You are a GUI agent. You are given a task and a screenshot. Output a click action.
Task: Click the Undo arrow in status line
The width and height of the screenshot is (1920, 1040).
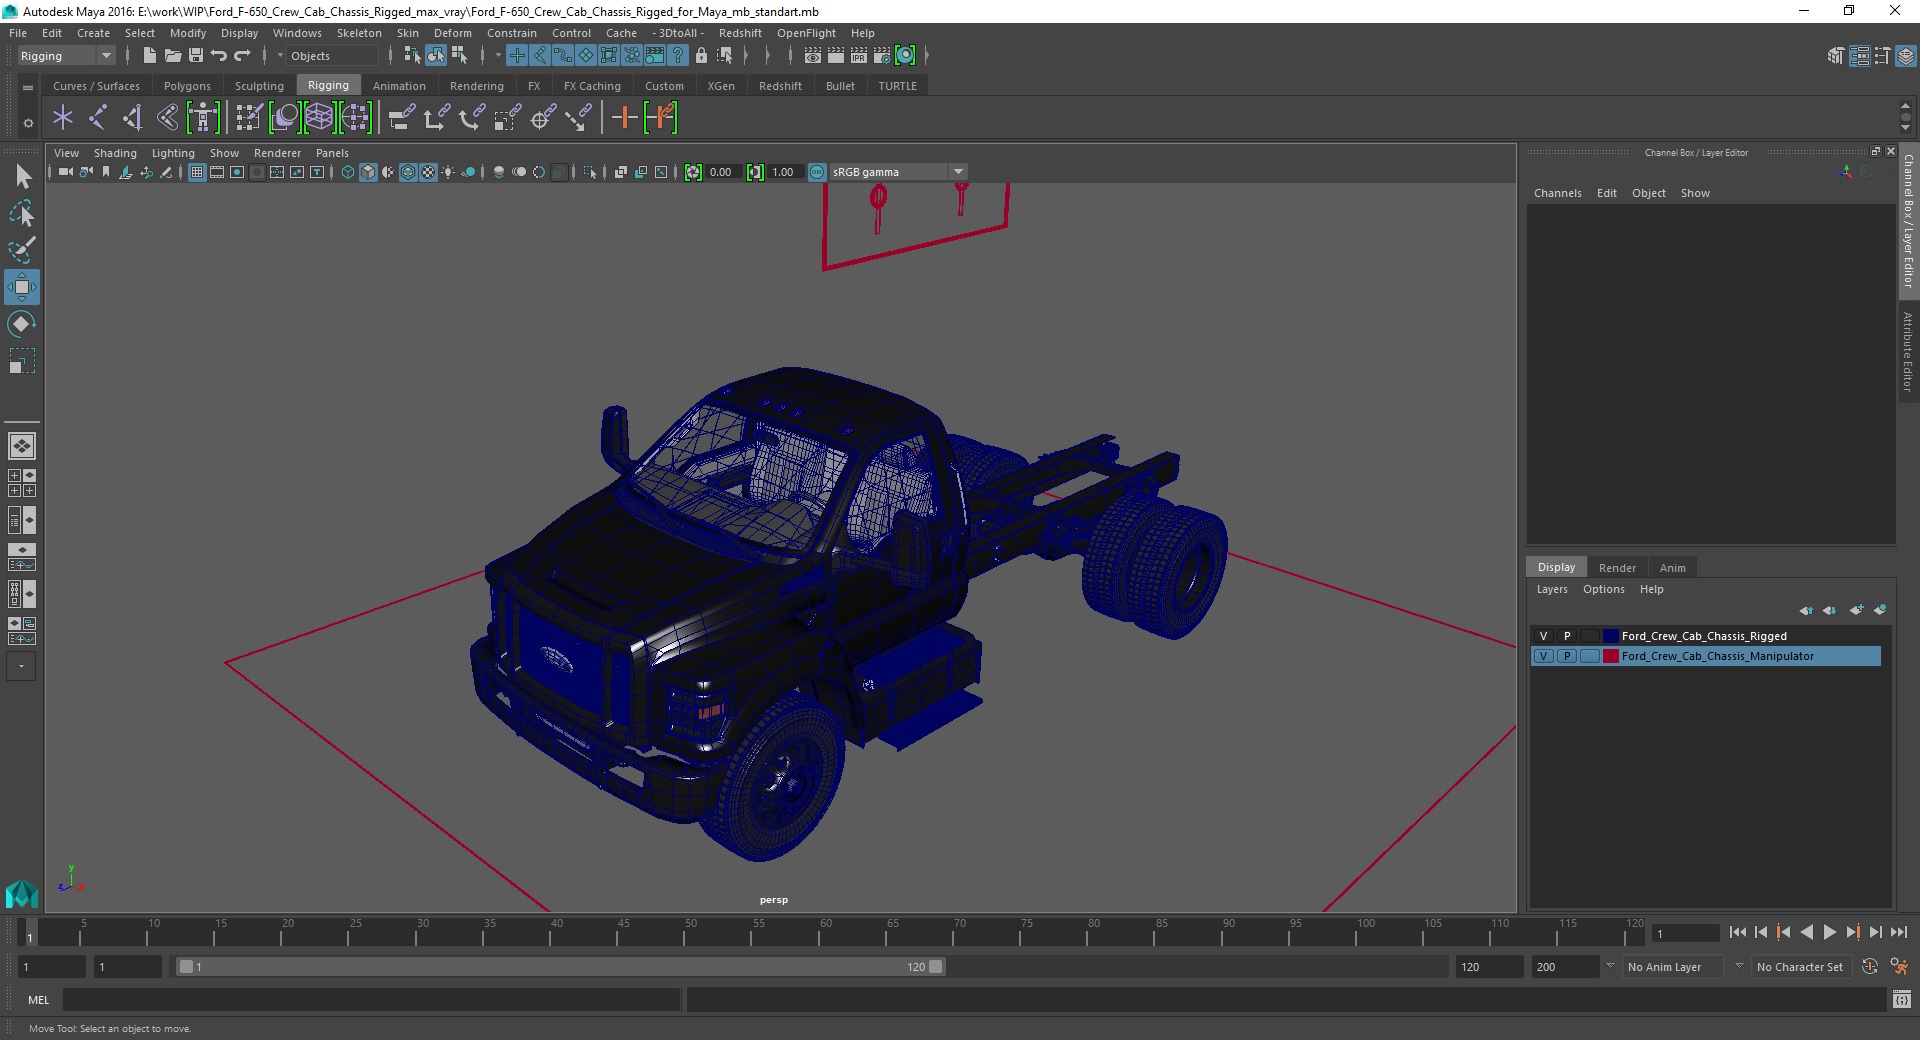point(219,56)
